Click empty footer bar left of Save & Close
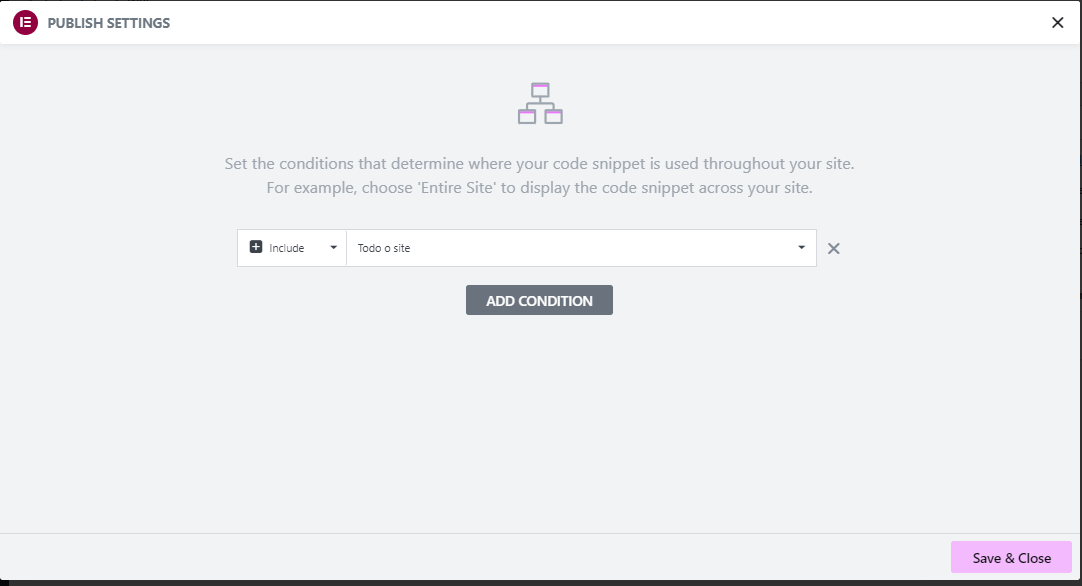The height and width of the screenshot is (586, 1082). 470,558
